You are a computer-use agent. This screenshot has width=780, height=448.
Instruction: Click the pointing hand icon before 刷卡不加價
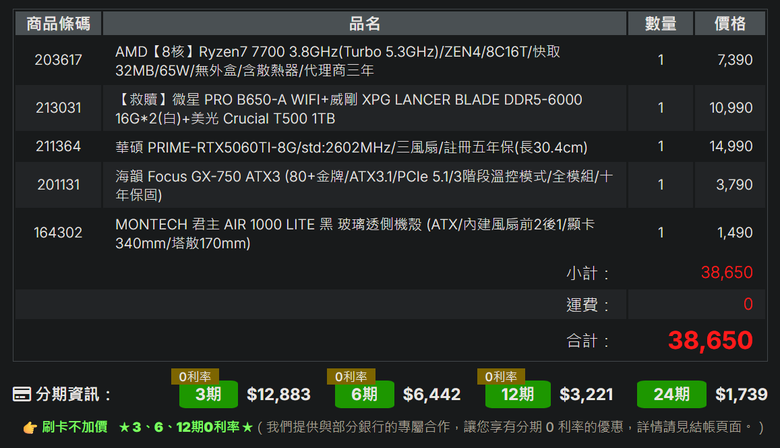tap(30, 428)
